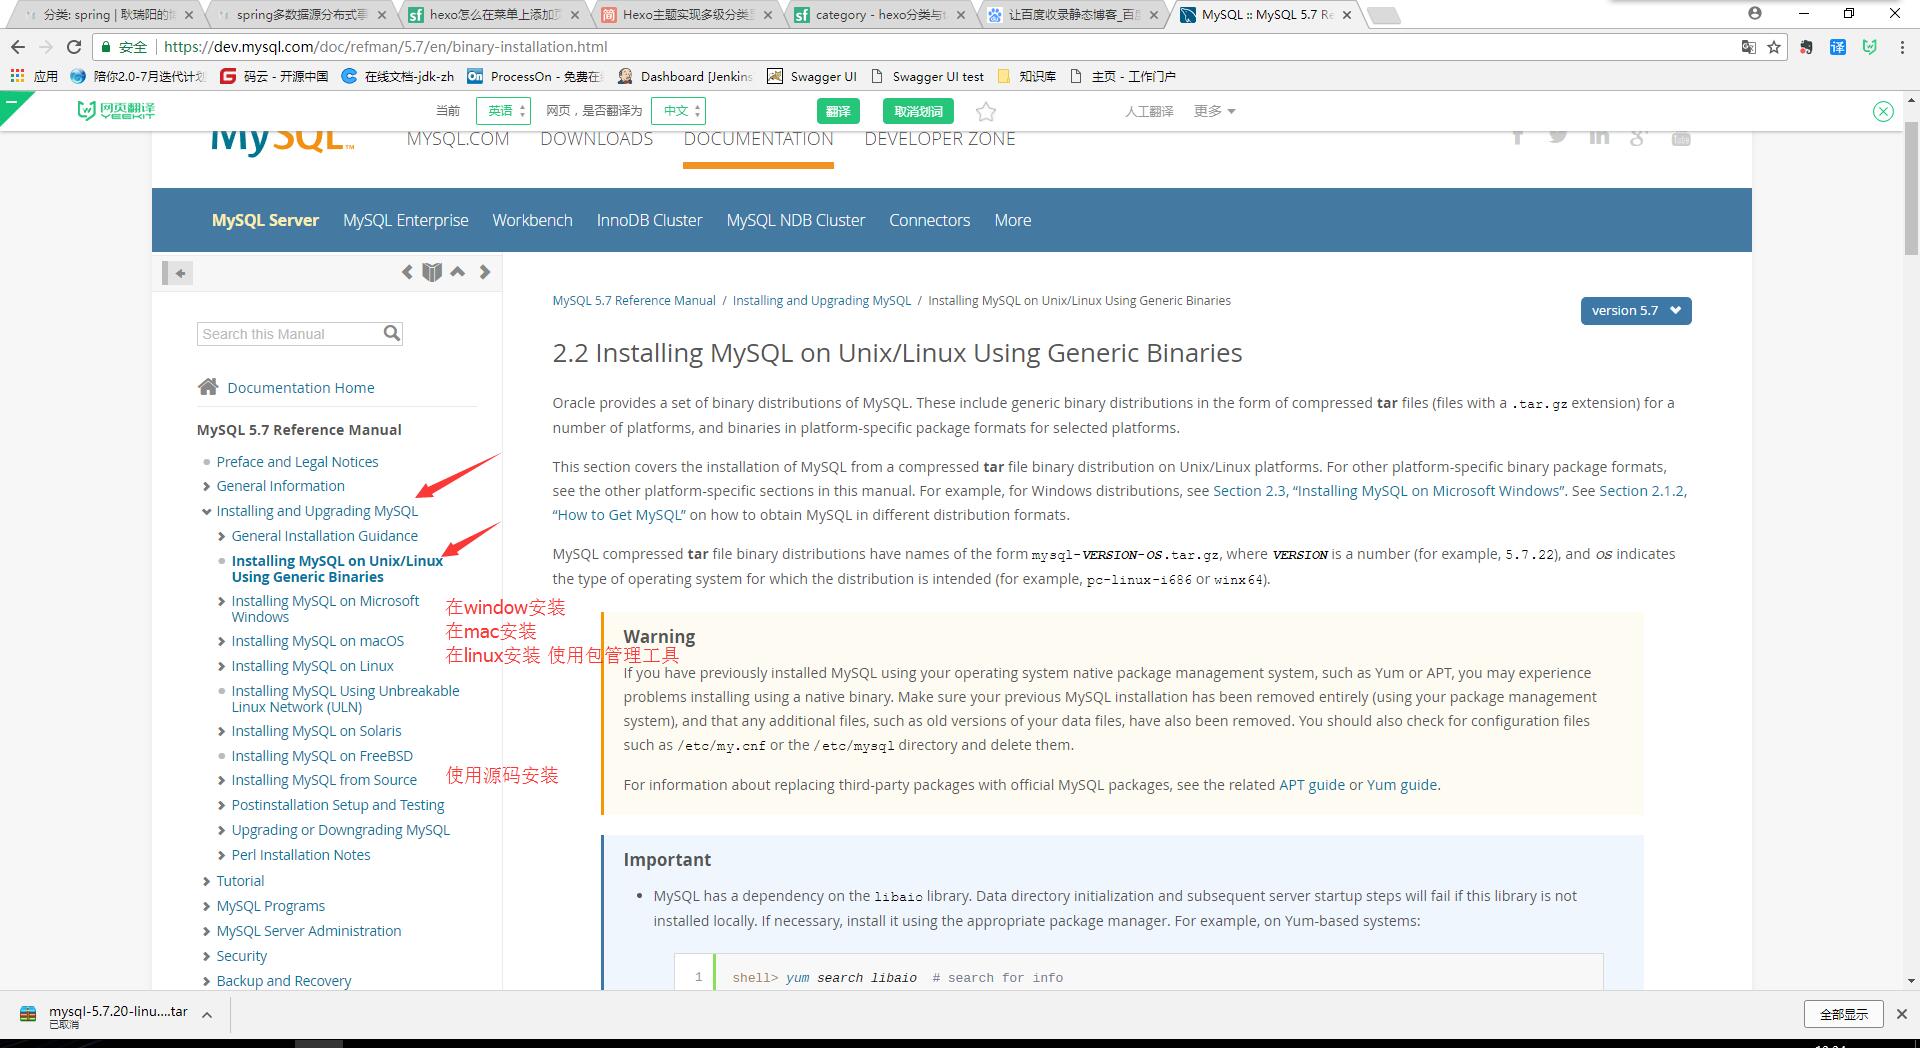This screenshot has width=1920, height=1048.
Task: Go to previous manual section arrow
Action: 407,272
